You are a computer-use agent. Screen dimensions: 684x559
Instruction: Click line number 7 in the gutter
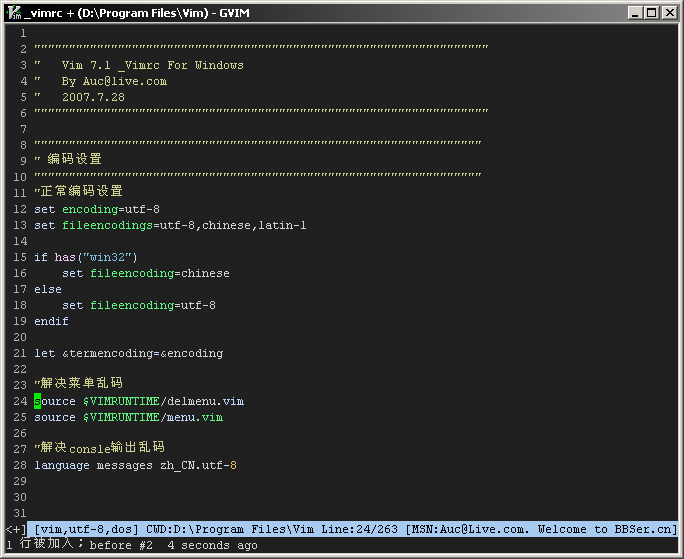click(23, 129)
